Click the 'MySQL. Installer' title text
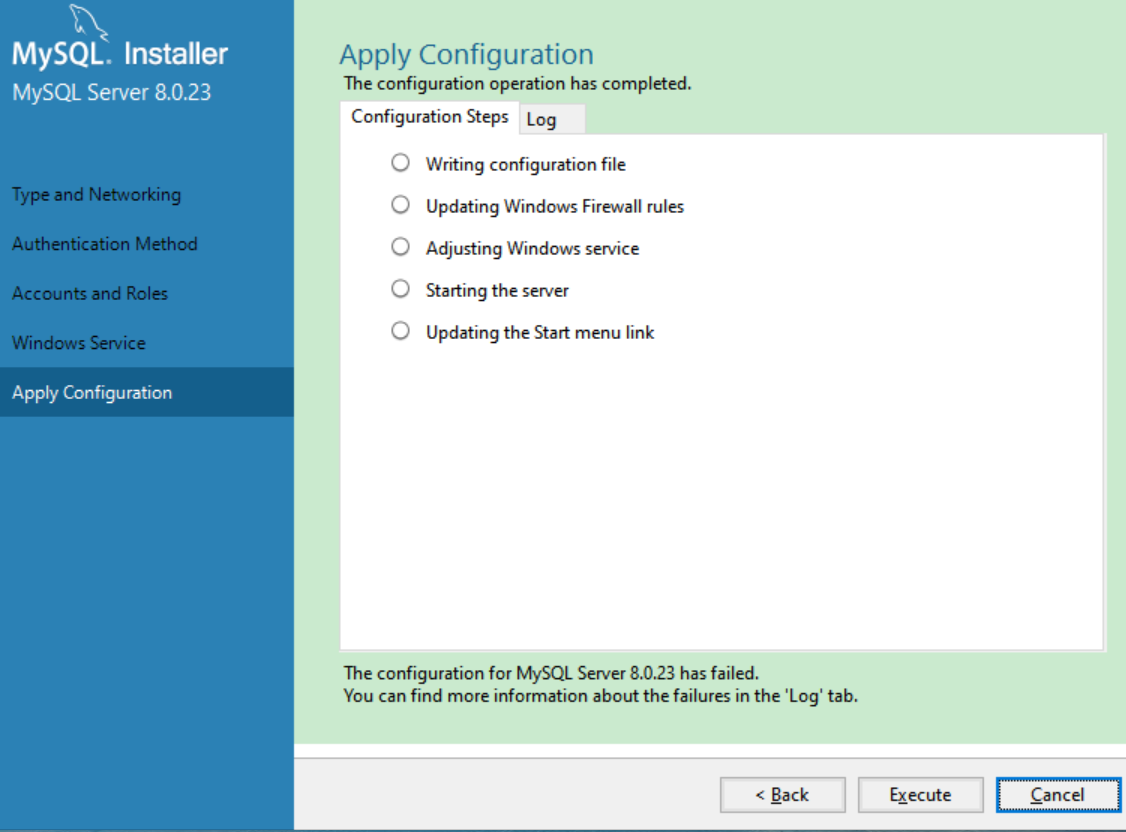The image size is (1126, 832). pos(120,54)
